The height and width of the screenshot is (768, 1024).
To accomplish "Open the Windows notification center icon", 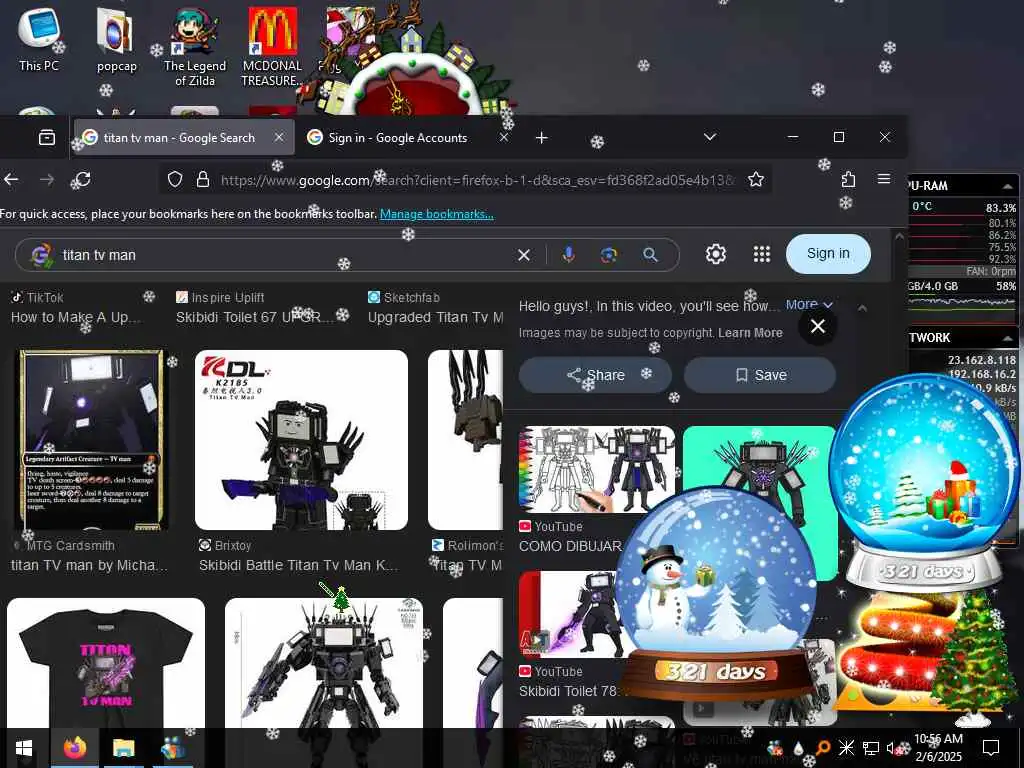I will pyautogui.click(x=991, y=748).
